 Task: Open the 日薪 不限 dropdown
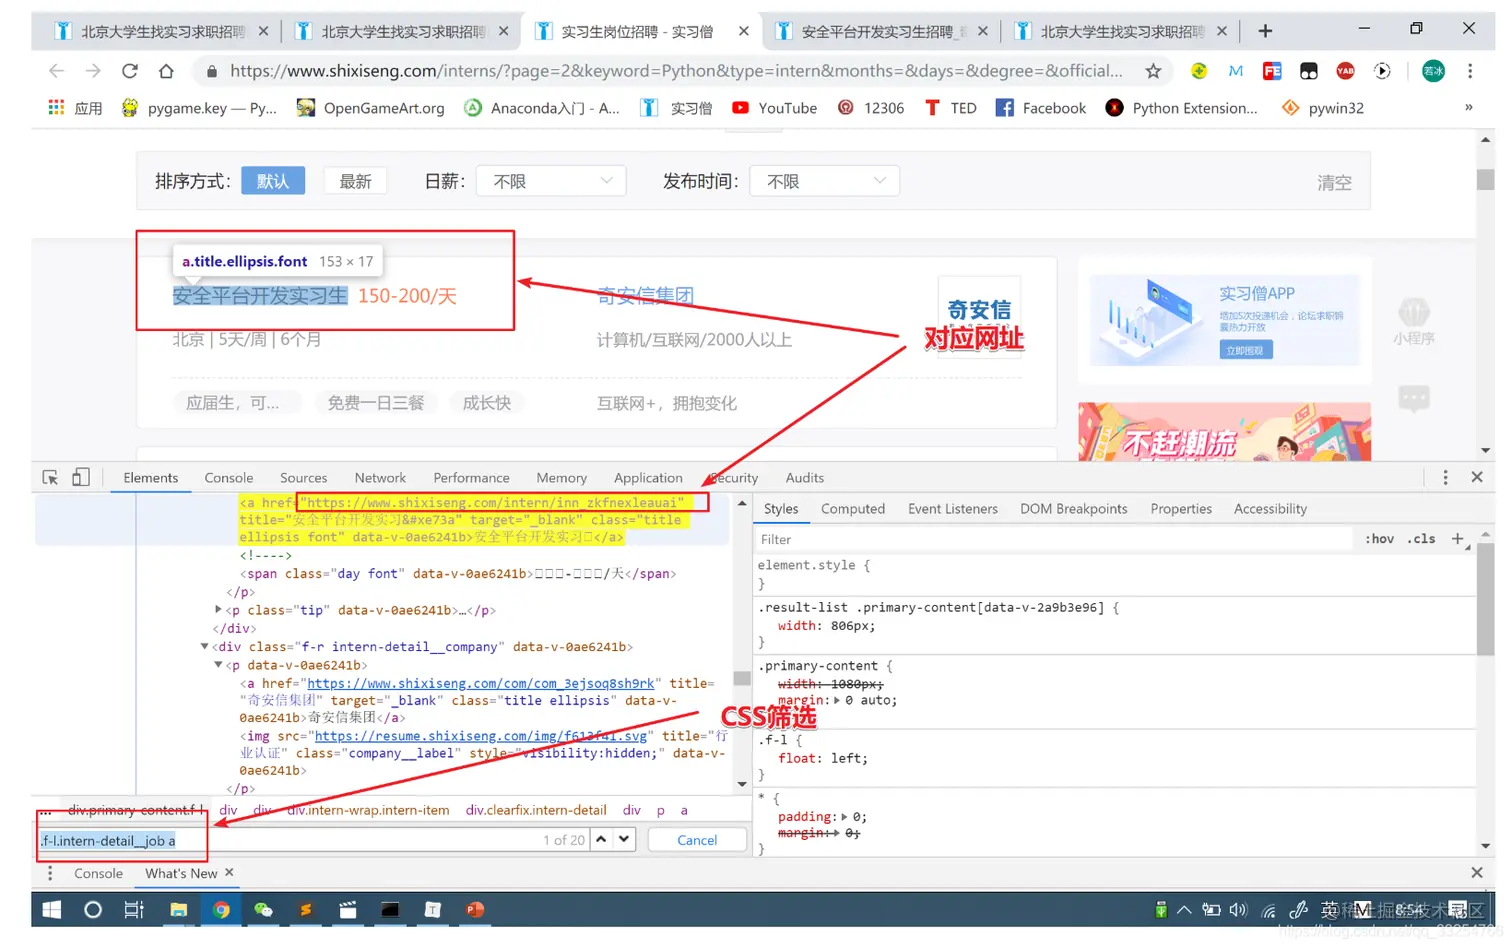(x=550, y=181)
